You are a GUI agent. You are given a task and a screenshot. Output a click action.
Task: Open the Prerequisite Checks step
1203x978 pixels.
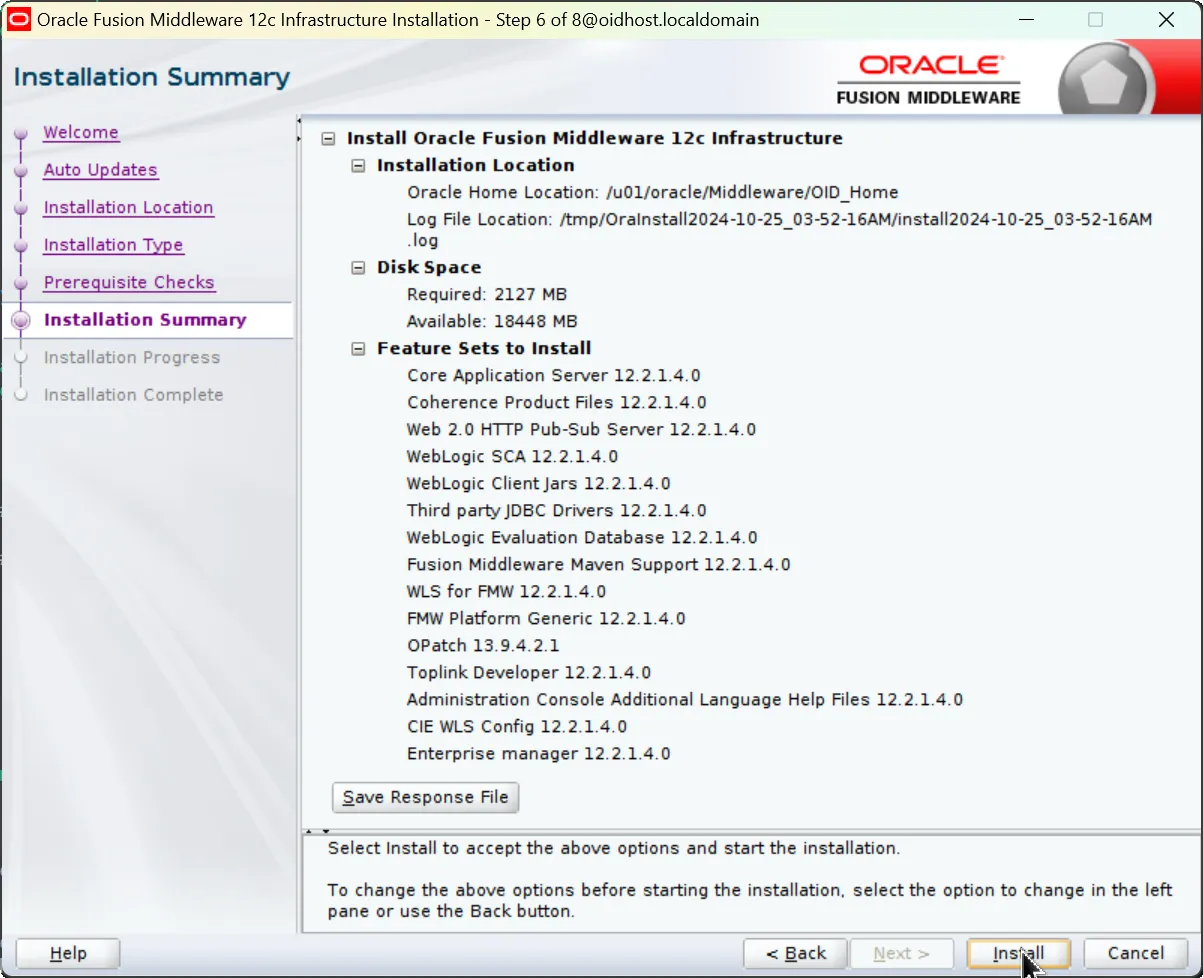point(129,282)
